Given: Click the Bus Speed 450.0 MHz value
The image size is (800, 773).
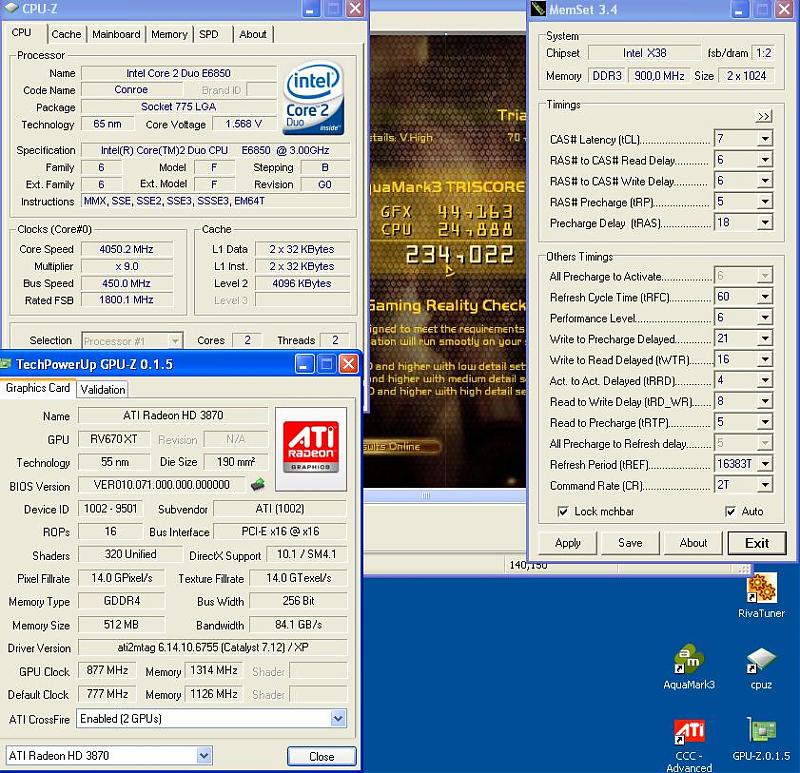Looking at the screenshot, I should coord(127,283).
